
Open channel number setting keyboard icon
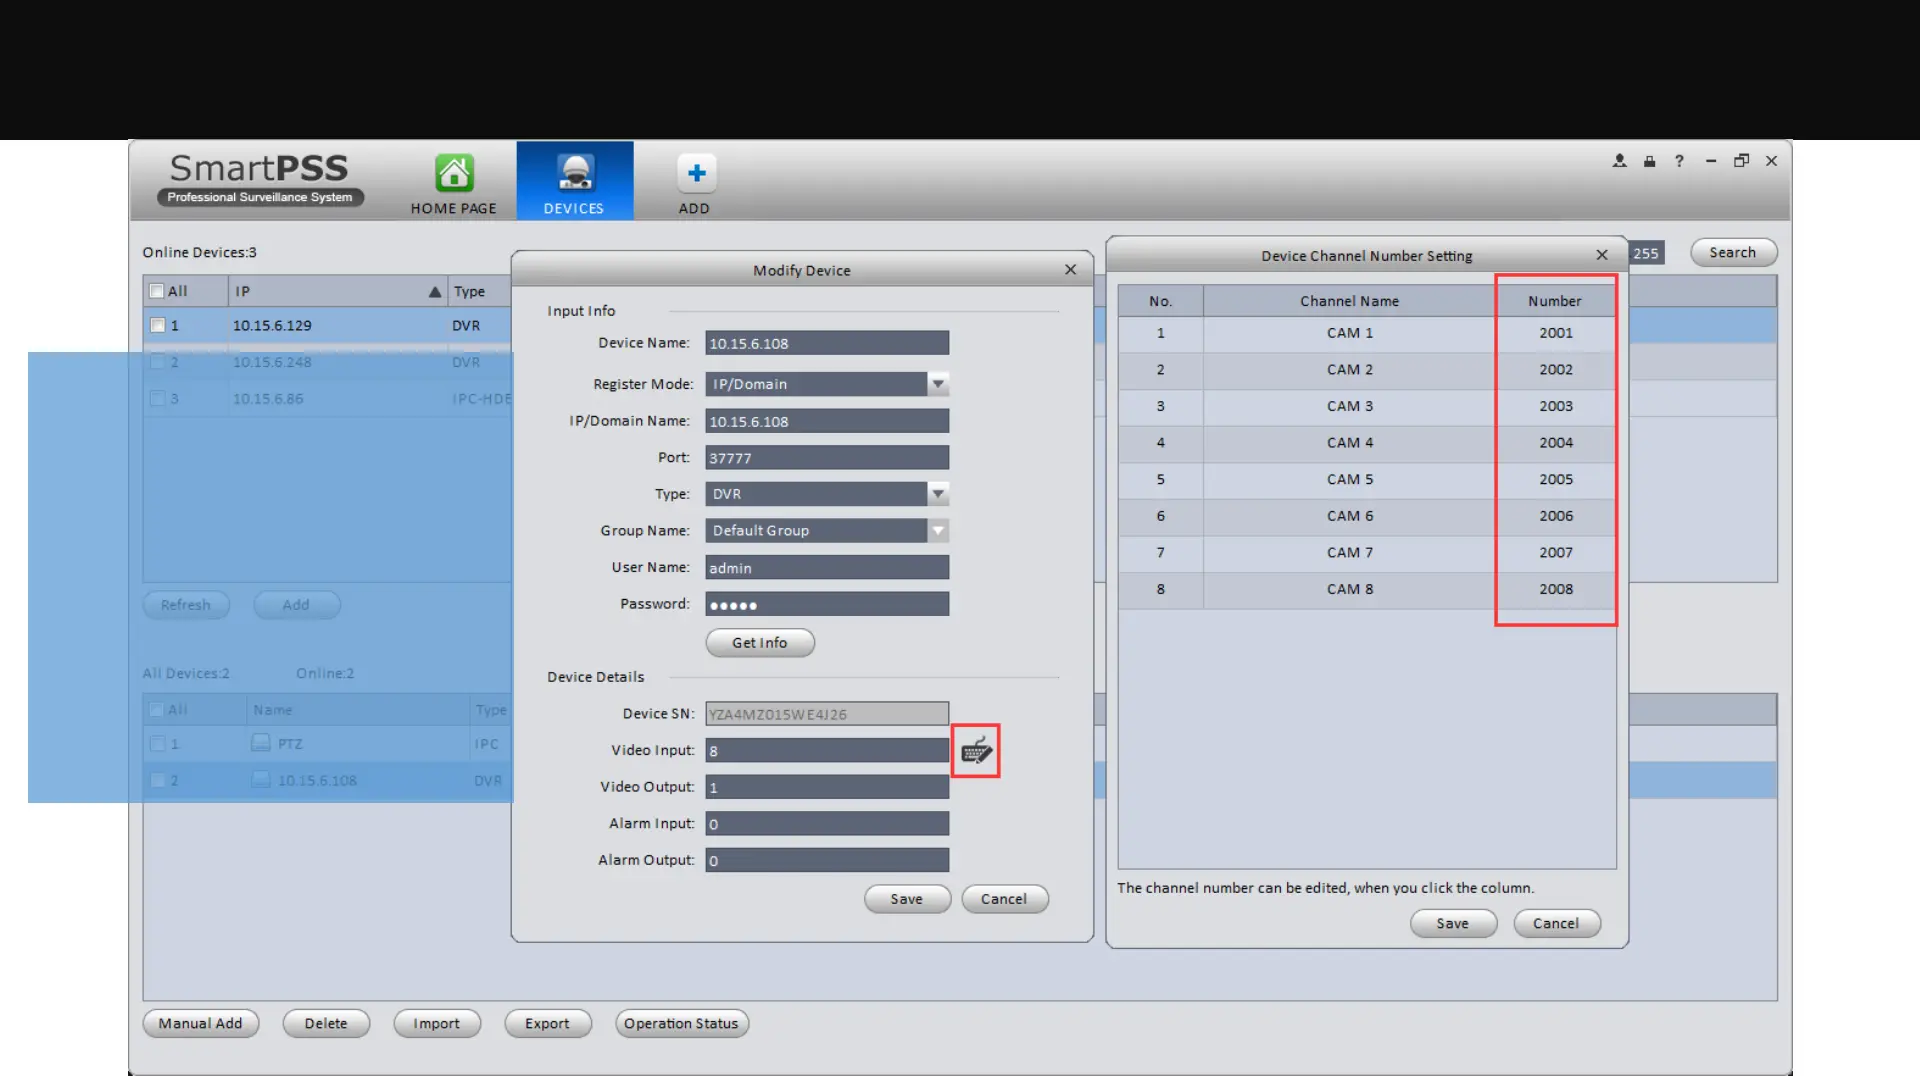click(x=976, y=751)
